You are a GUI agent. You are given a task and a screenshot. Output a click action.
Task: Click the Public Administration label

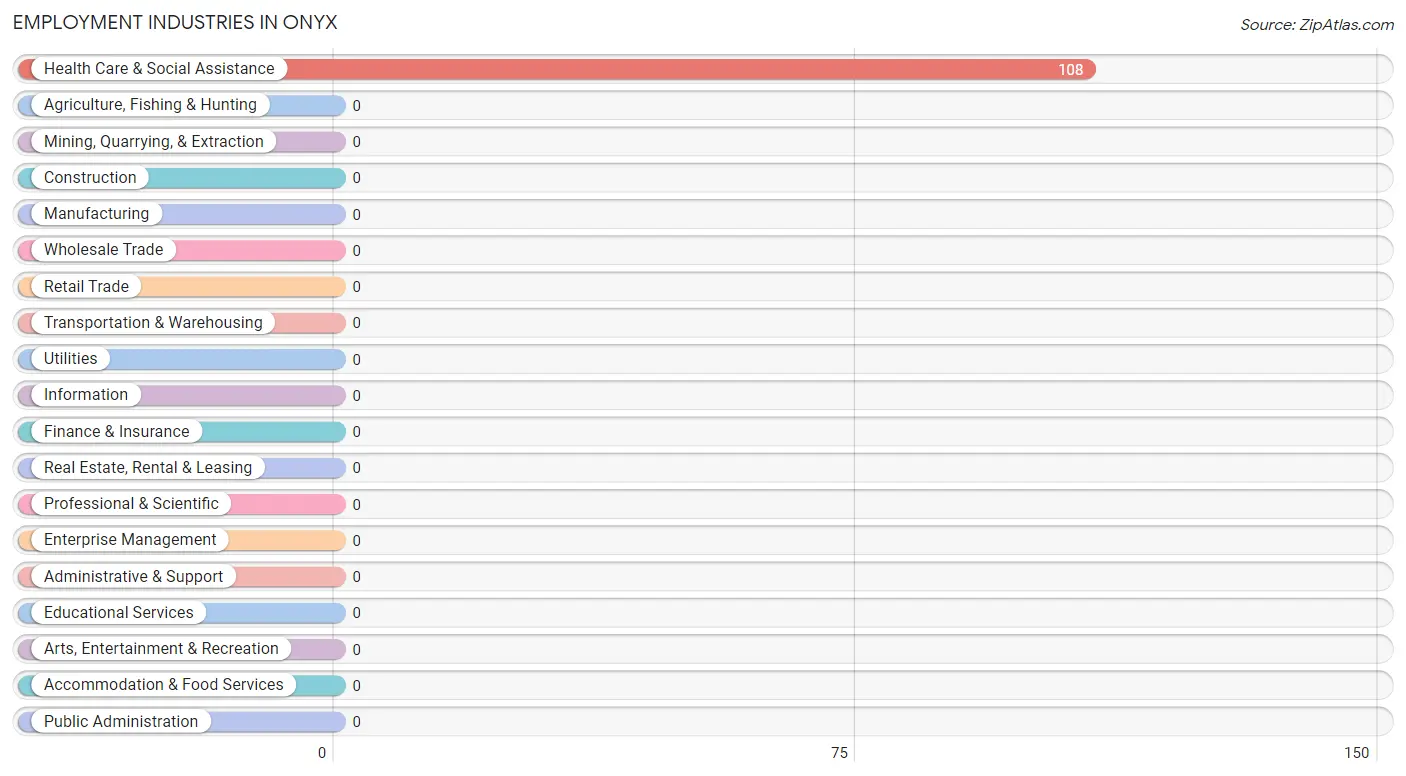click(x=121, y=722)
